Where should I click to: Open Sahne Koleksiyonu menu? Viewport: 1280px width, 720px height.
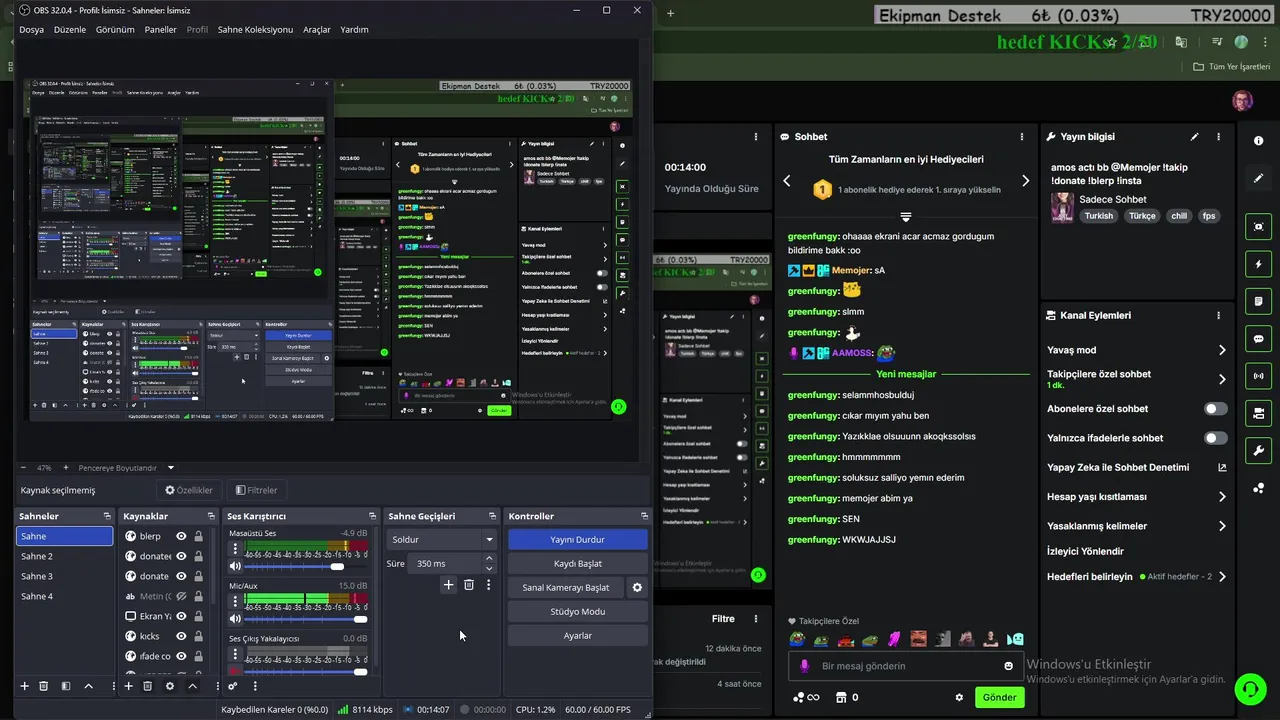tap(255, 29)
